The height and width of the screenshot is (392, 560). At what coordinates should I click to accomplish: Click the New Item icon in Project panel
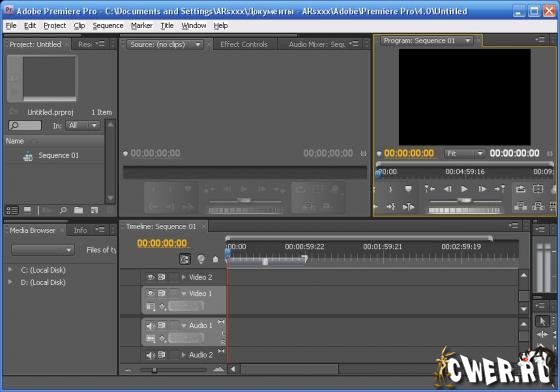(94, 210)
